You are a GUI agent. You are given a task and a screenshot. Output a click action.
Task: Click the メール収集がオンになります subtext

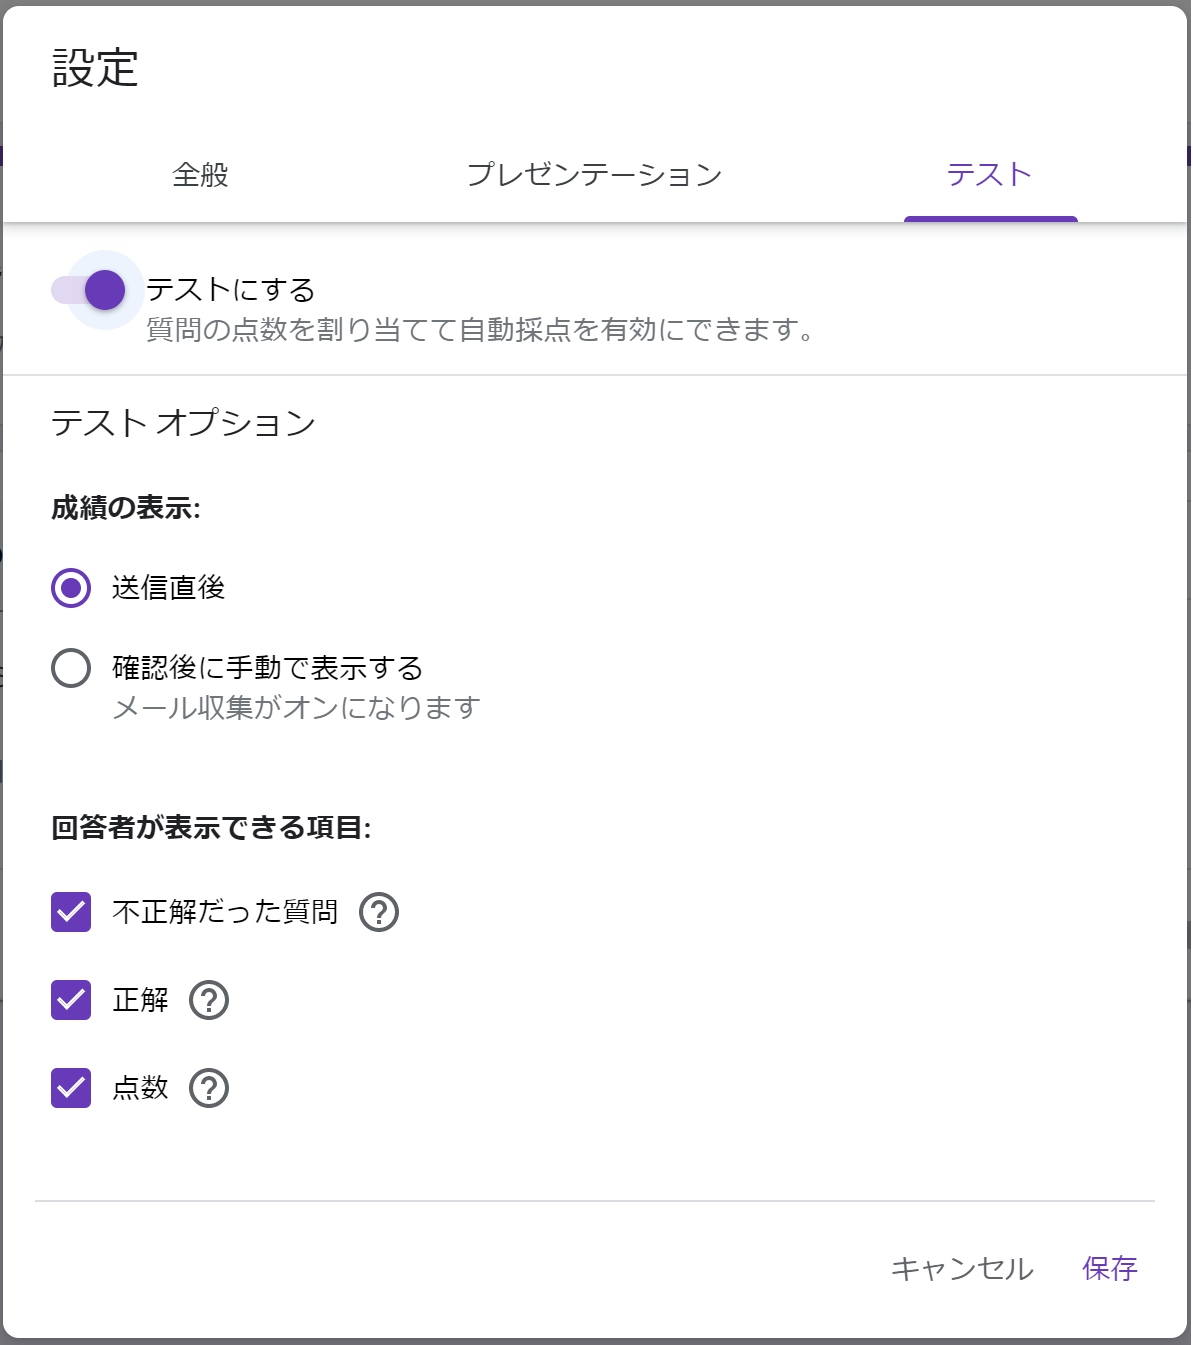297,708
